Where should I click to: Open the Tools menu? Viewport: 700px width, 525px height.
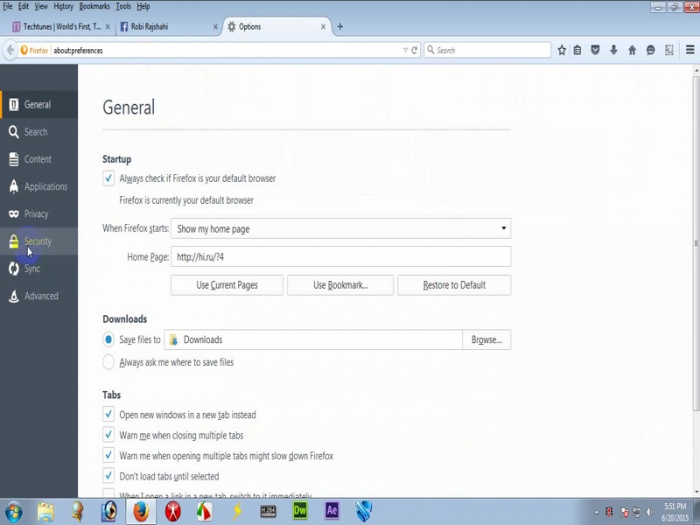pos(123,6)
